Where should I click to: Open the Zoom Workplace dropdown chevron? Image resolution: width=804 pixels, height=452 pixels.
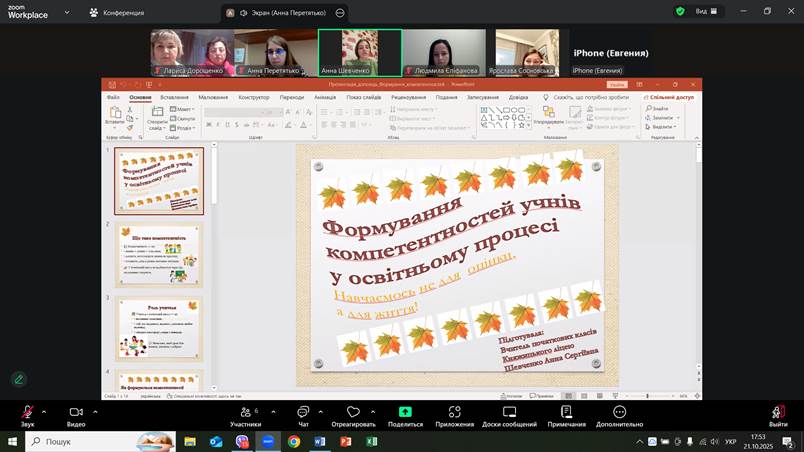point(67,12)
